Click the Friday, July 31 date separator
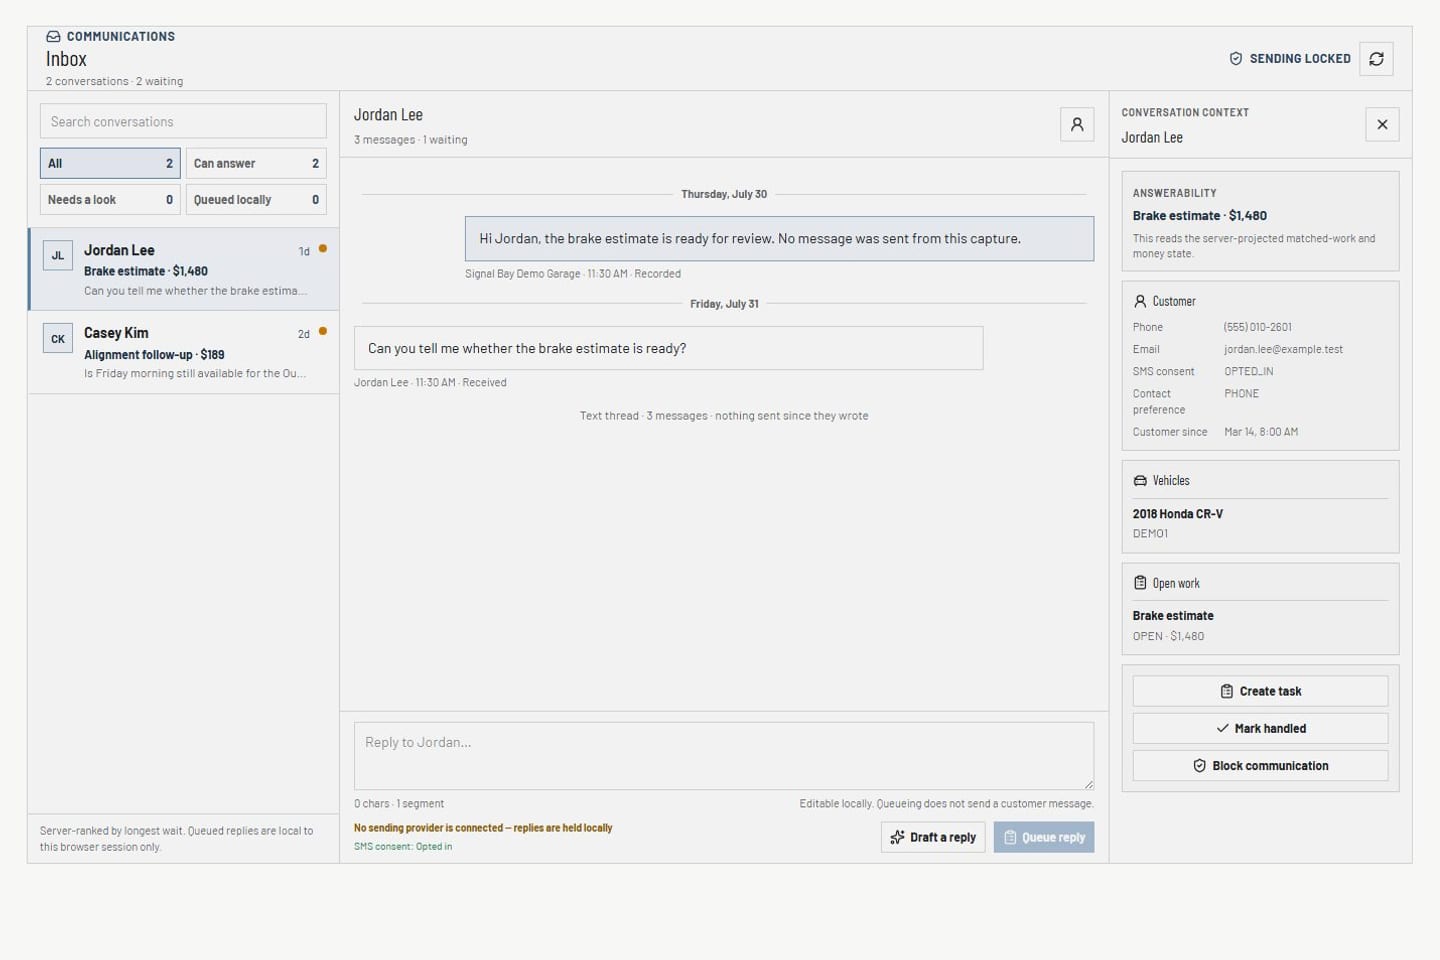 (x=724, y=304)
